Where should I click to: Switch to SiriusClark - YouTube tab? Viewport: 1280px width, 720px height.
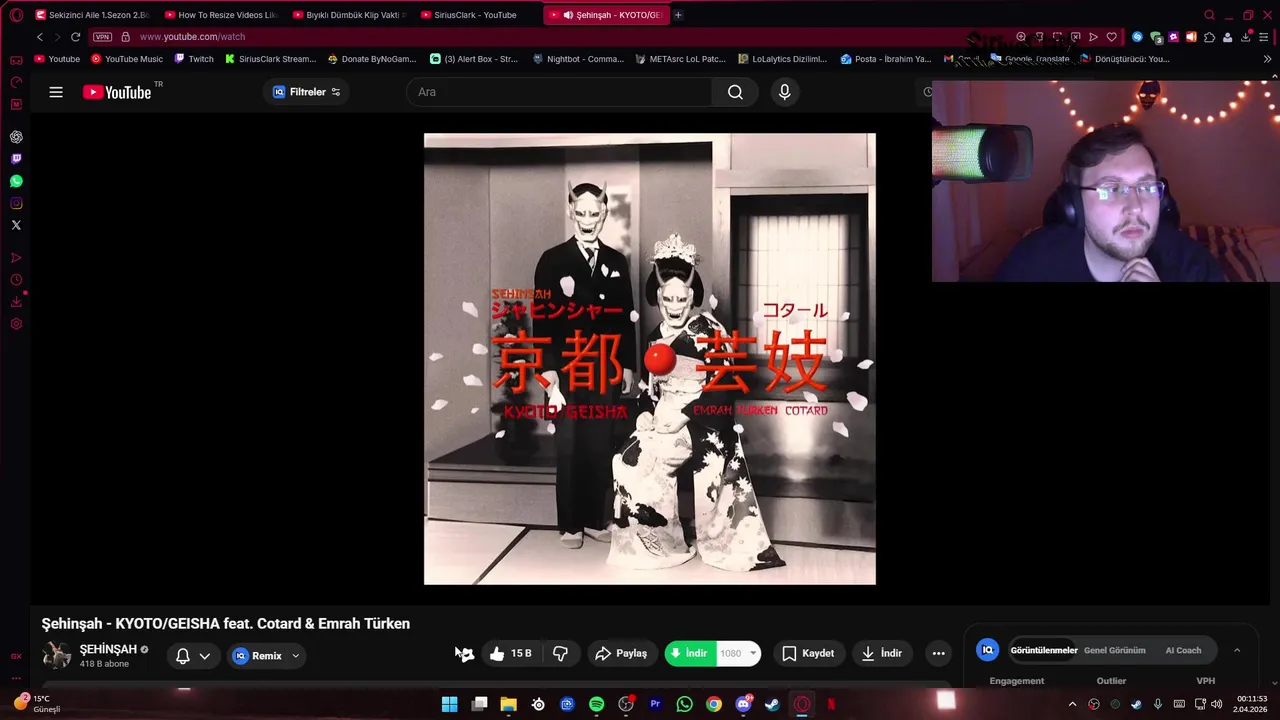tap(475, 15)
